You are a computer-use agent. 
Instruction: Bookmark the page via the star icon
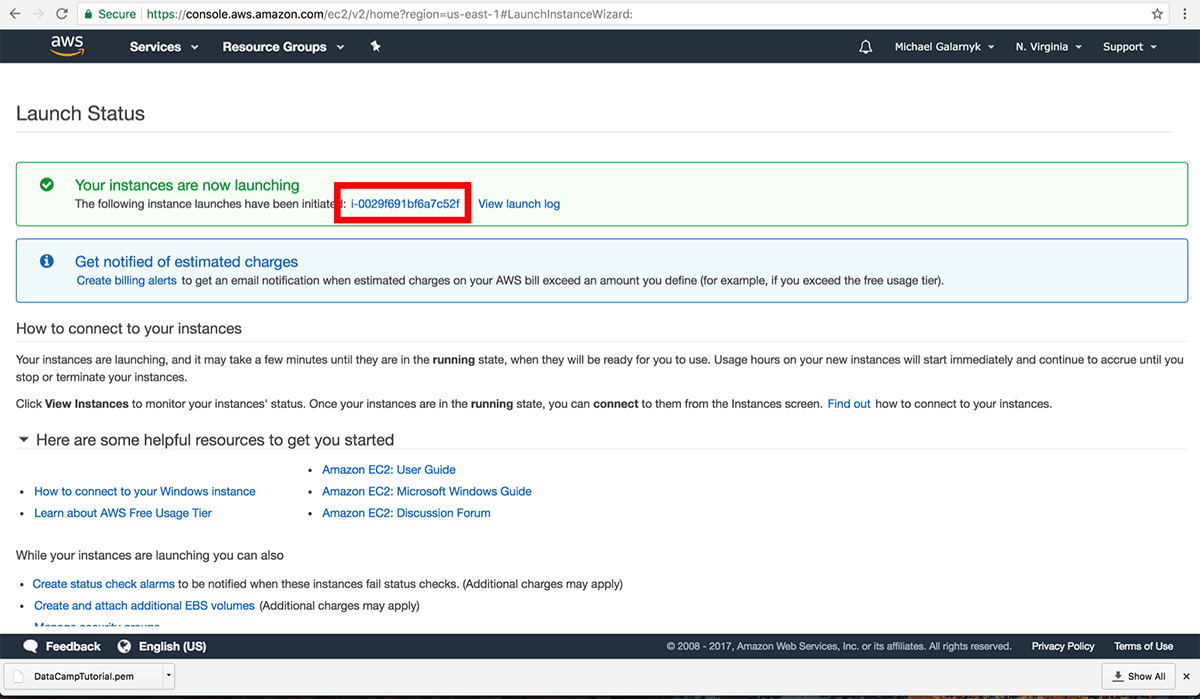coord(1157,14)
